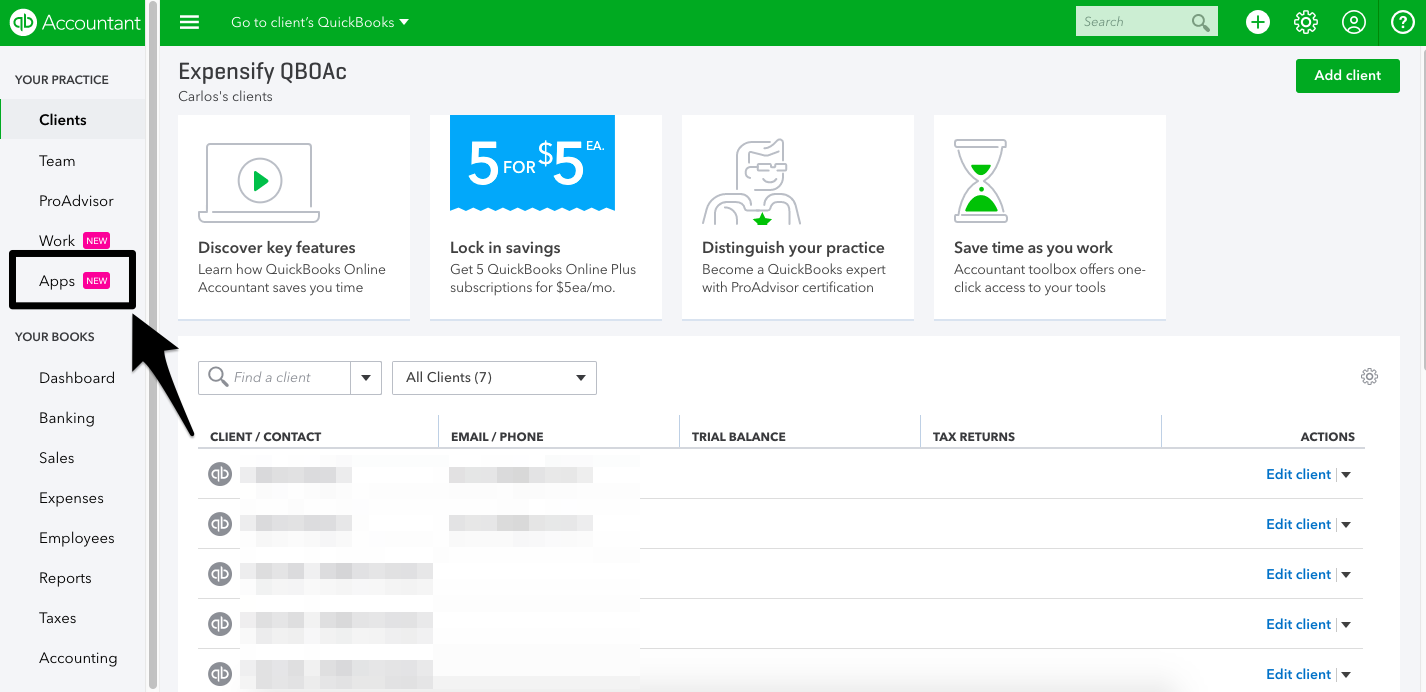Open the Apps sidebar item
Viewport: 1426px width, 692px height.
click(57, 281)
